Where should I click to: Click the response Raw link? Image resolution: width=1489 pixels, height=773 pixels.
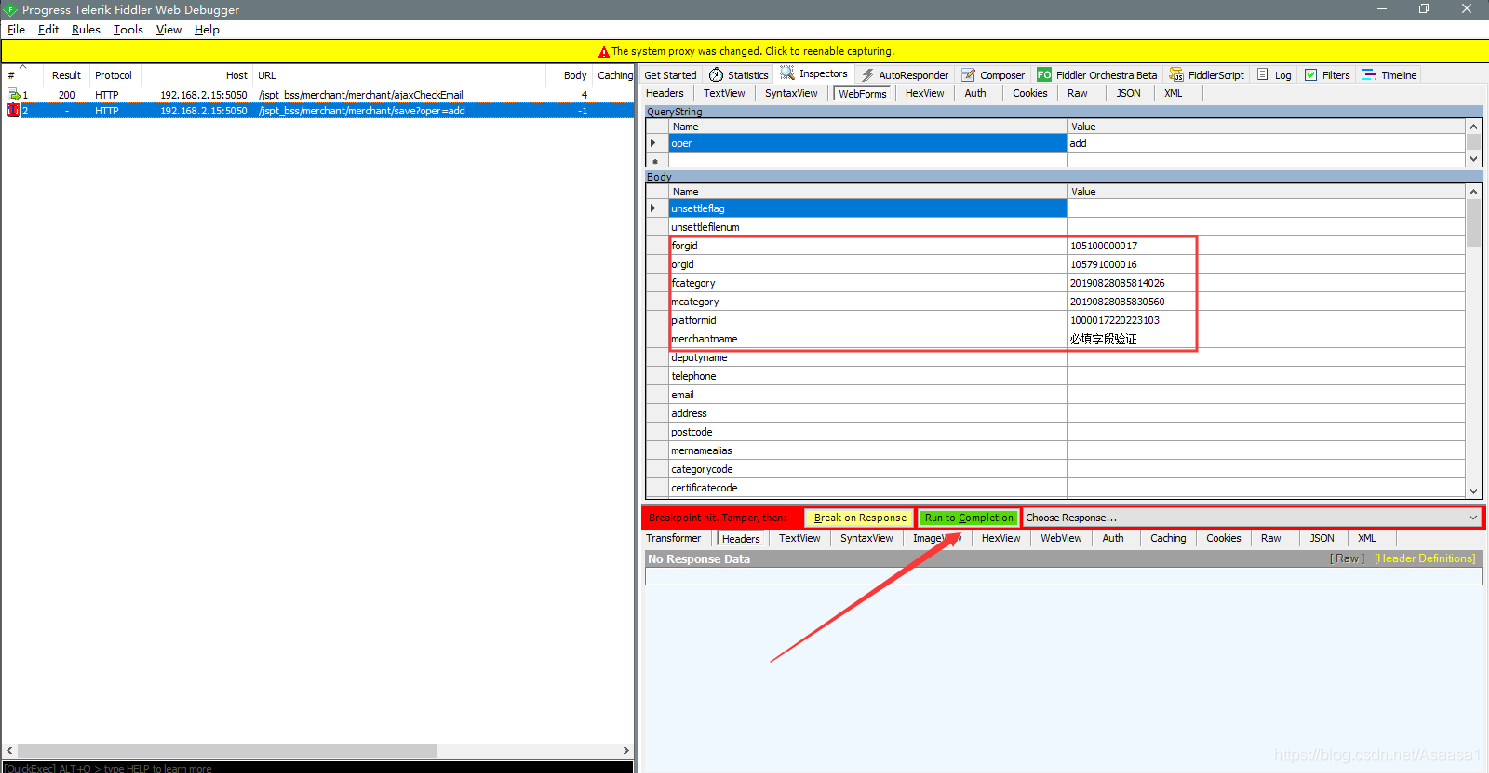click(x=1346, y=558)
